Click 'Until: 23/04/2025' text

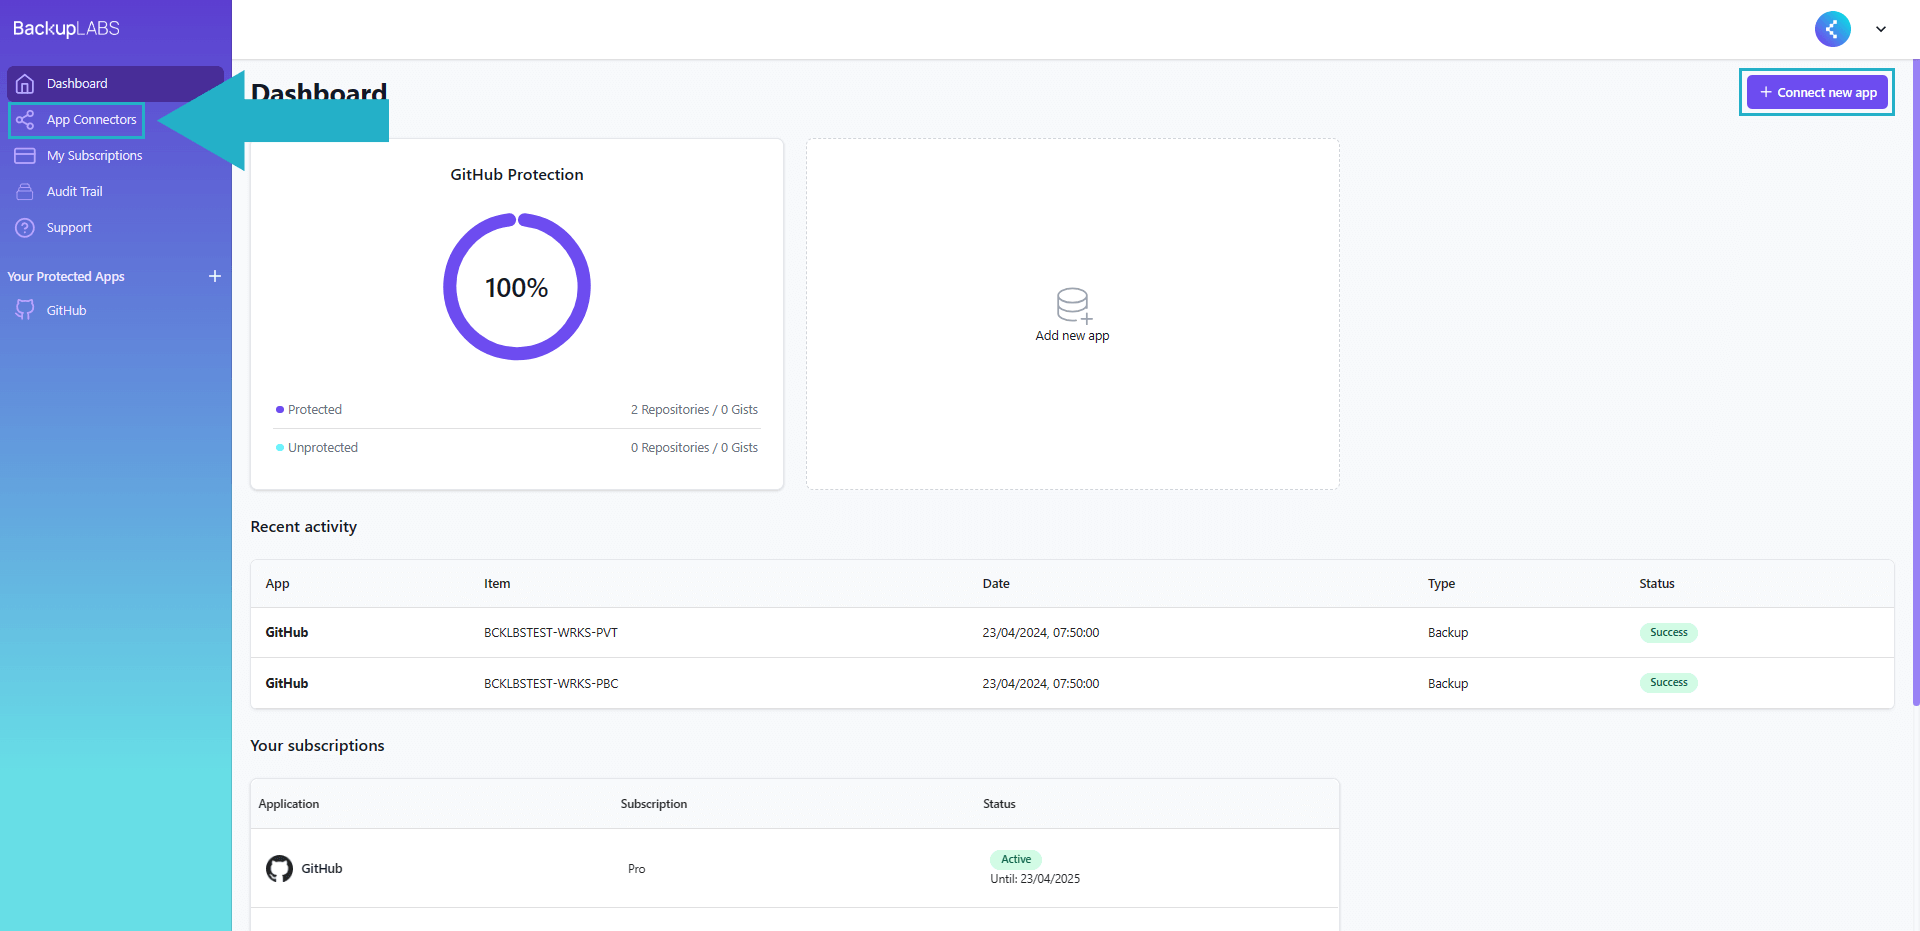[1035, 879]
